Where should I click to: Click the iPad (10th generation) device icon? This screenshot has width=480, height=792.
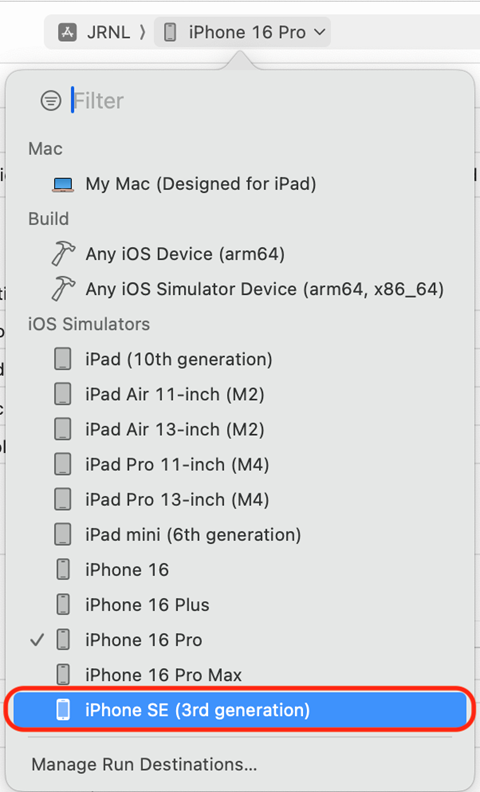63,360
